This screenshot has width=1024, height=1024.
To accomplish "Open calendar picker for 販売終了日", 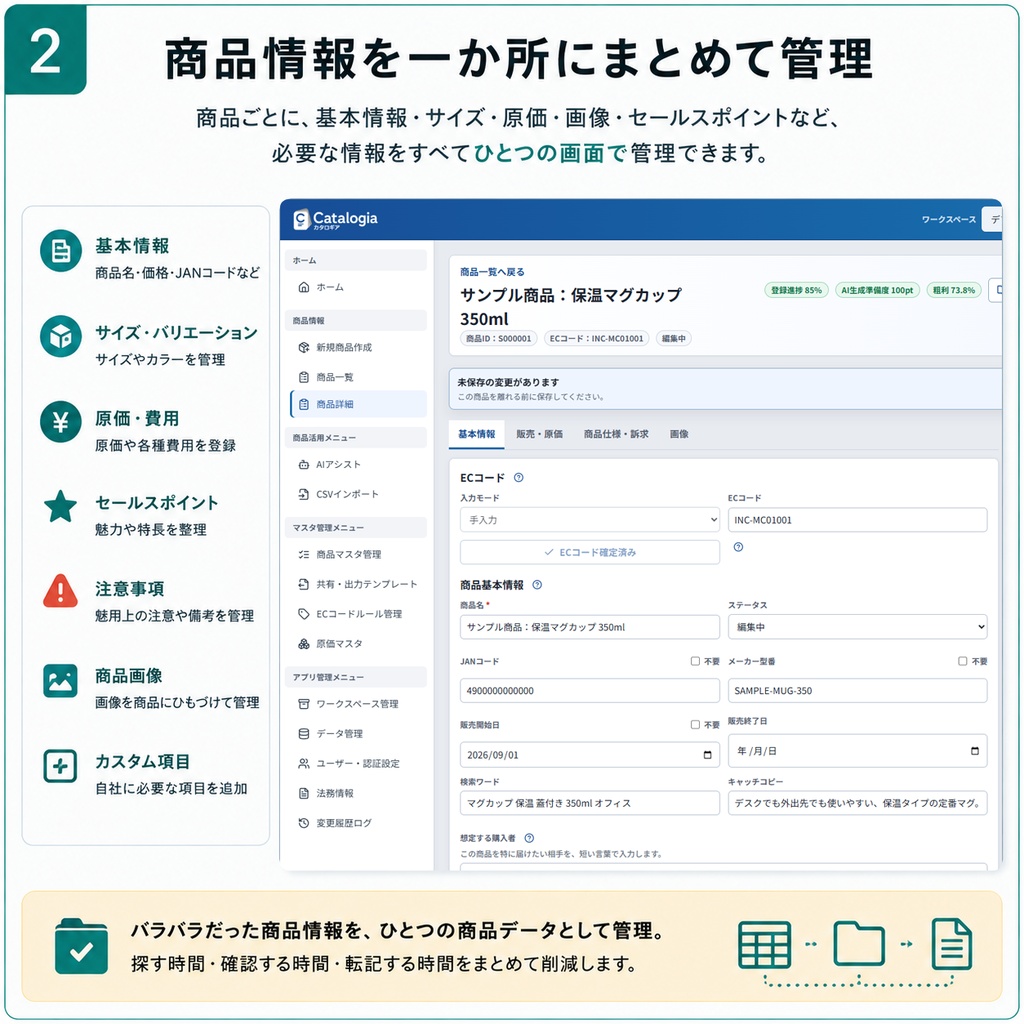I will click(975, 751).
